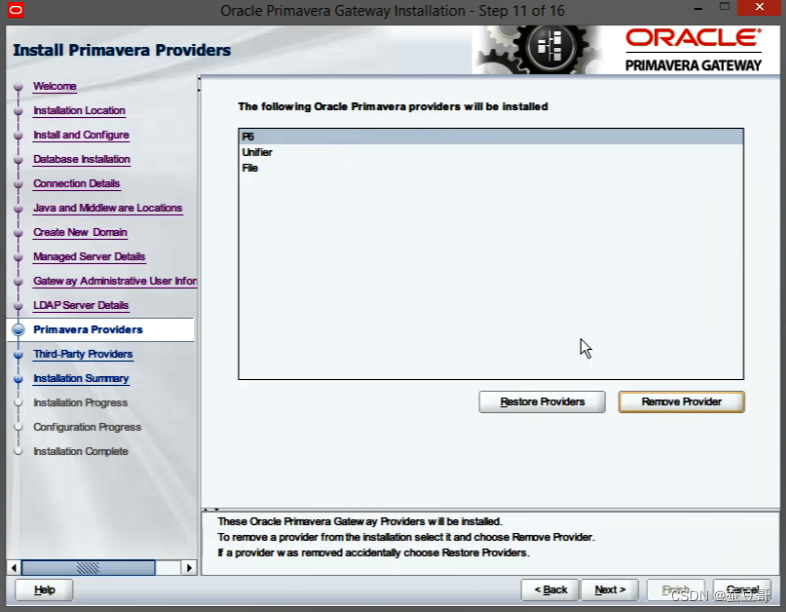Open the Help button
Image resolution: width=786 pixels, height=612 pixels.
pyautogui.click(x=44, y=590)
